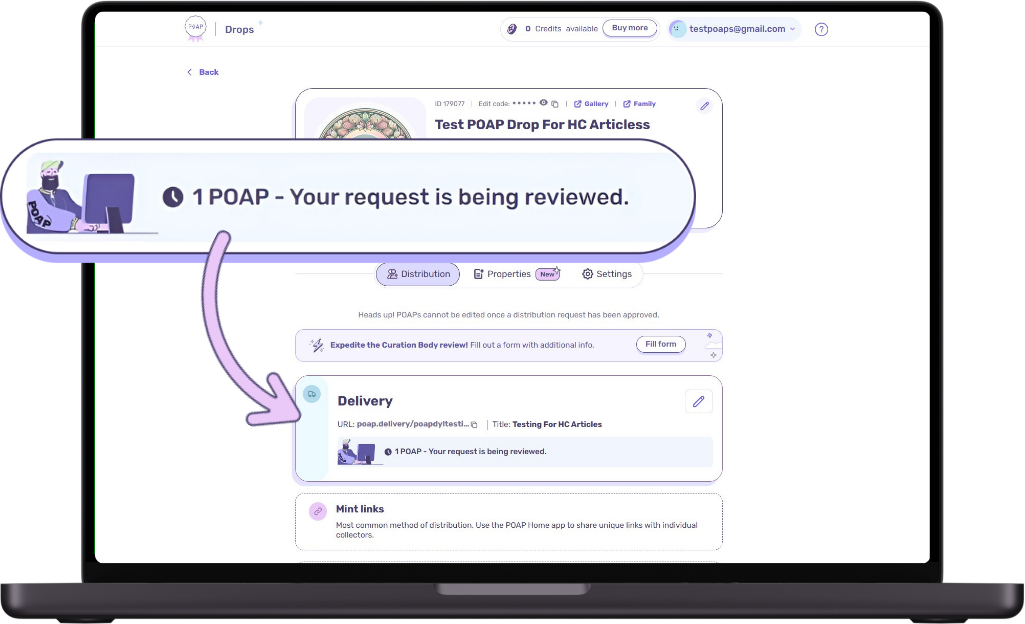Click the Delivery truck icon
The height and width of the screenshot is (624, 1025).
click(x=312, y=394)
